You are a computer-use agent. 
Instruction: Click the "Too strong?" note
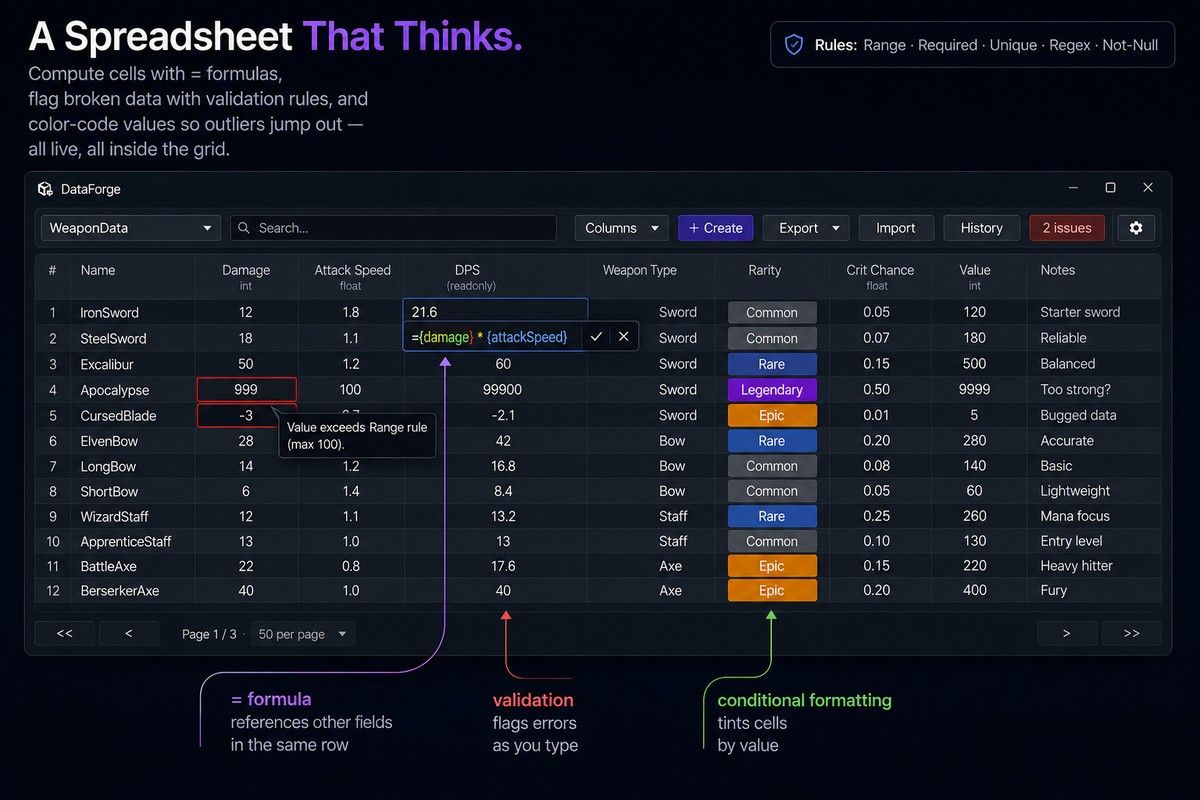coord(1075,390)
